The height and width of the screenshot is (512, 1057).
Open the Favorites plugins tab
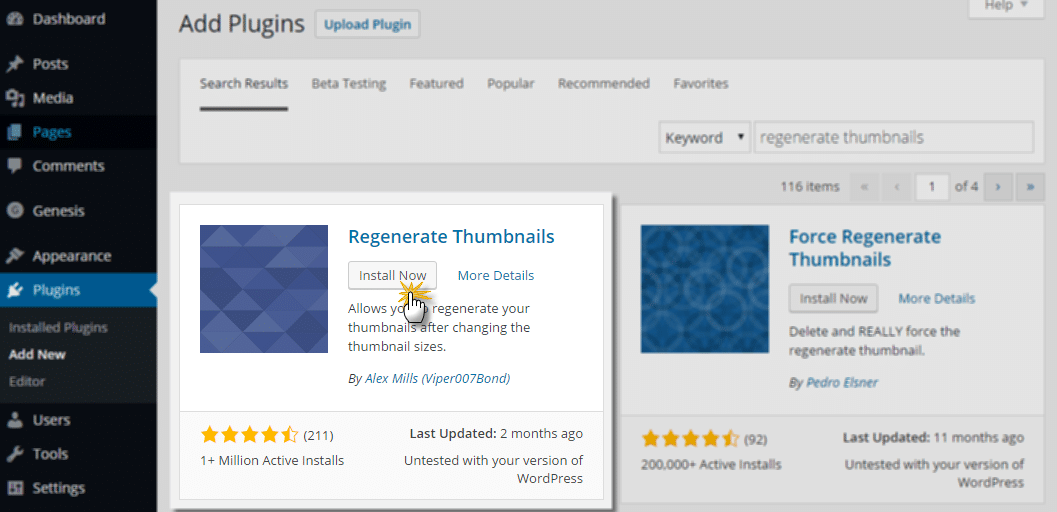pos(701,84)
